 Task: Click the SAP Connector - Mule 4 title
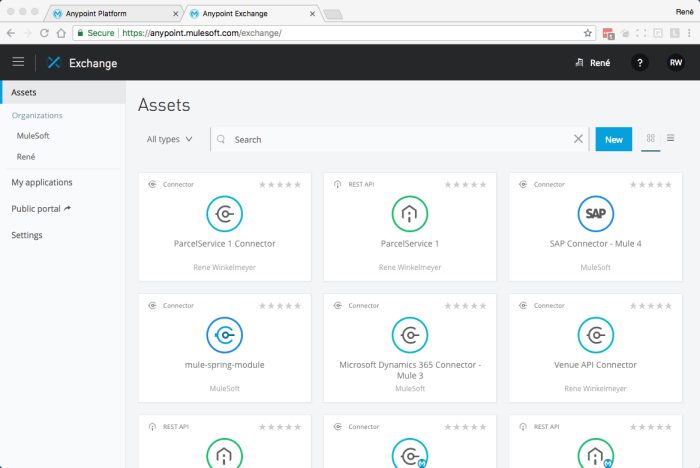tap(596, 243)
